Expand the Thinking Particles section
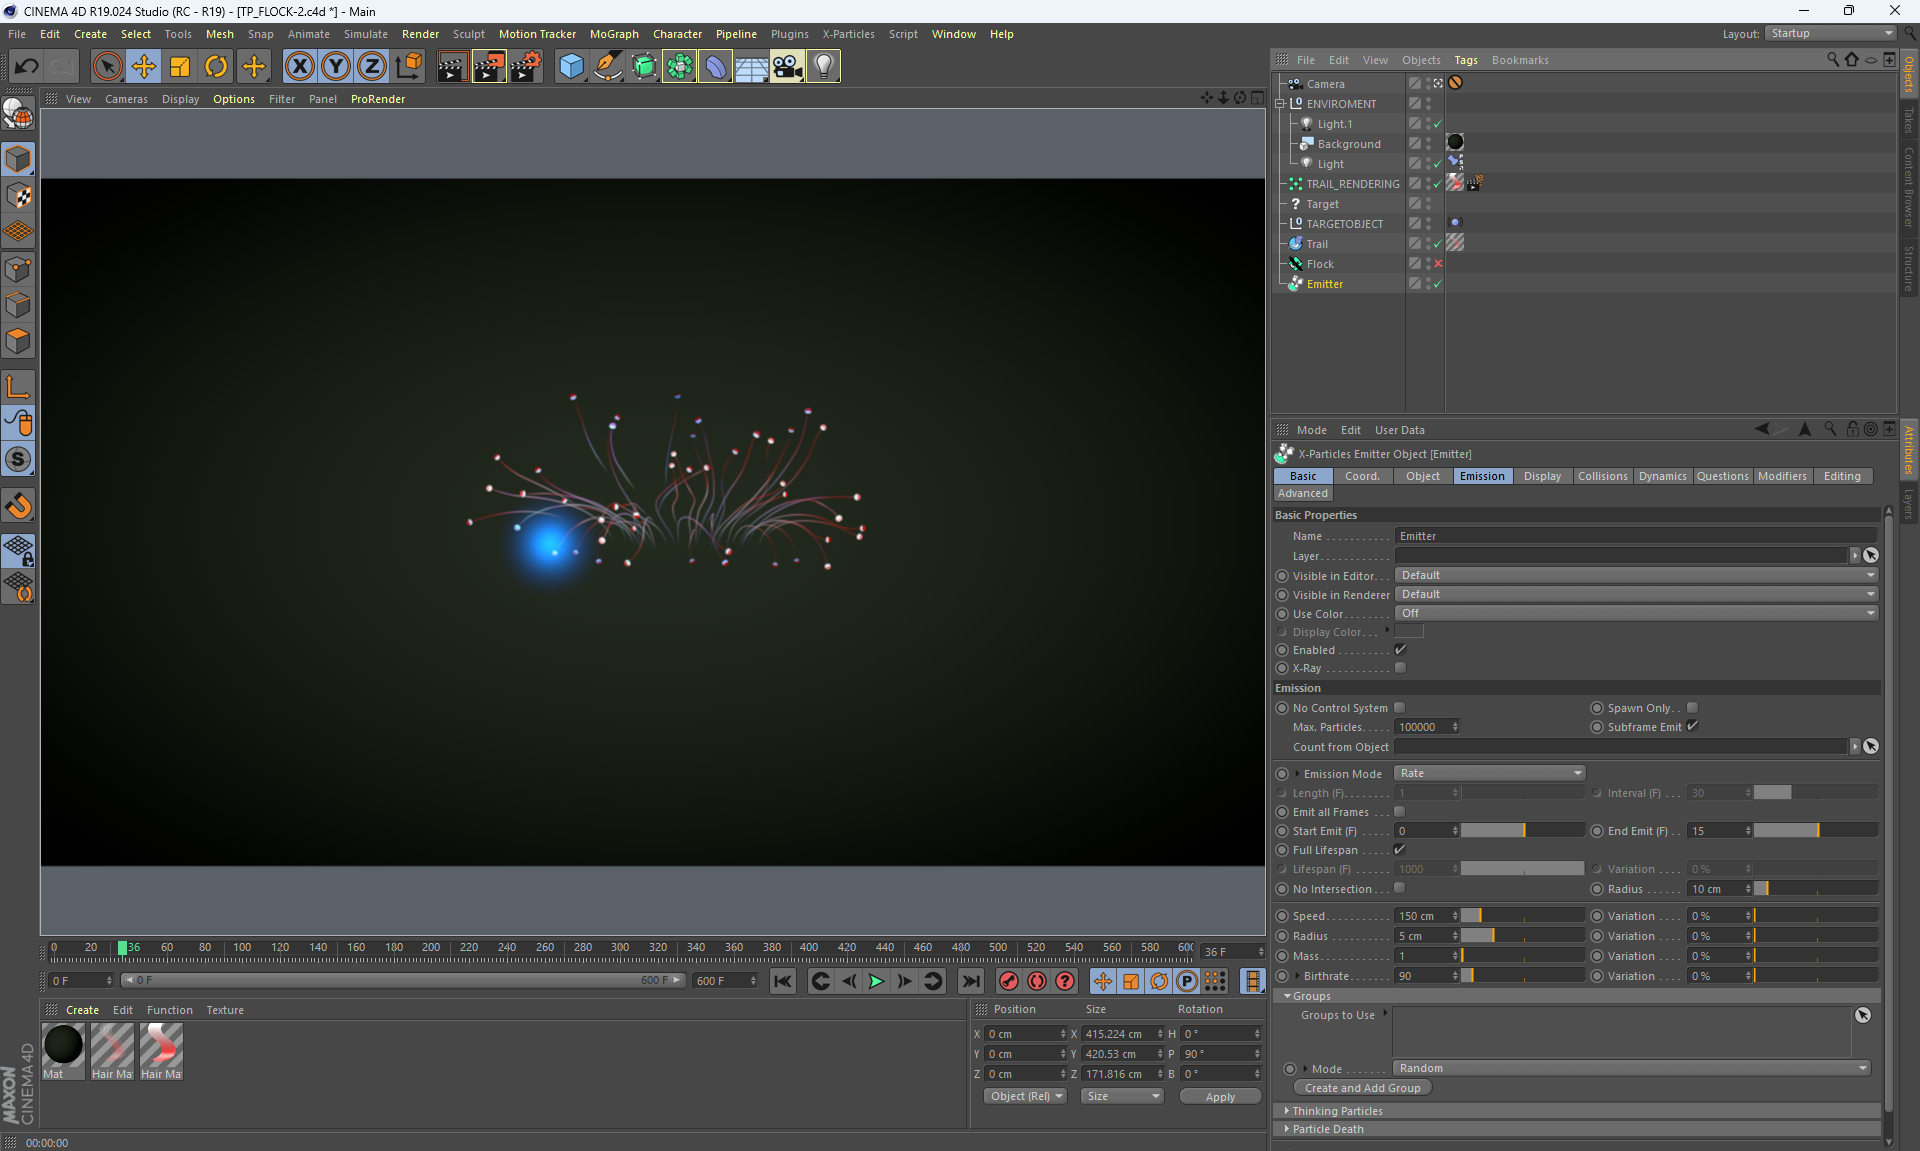The height and width of the screenshot is (1151, 1920). click(1337, 1111)
